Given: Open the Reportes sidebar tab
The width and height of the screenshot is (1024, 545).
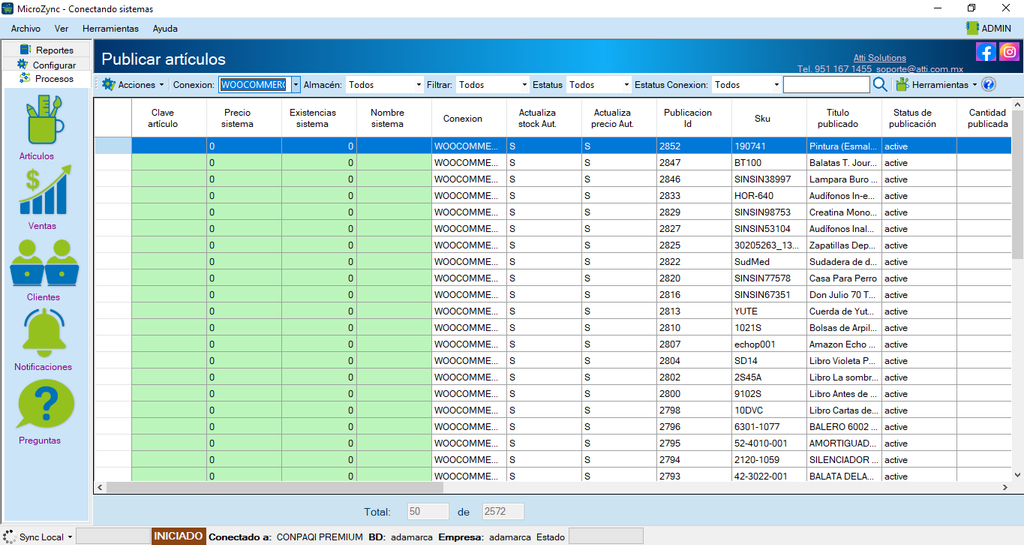Looking at the screenshot, I should [x=47, y=50].
